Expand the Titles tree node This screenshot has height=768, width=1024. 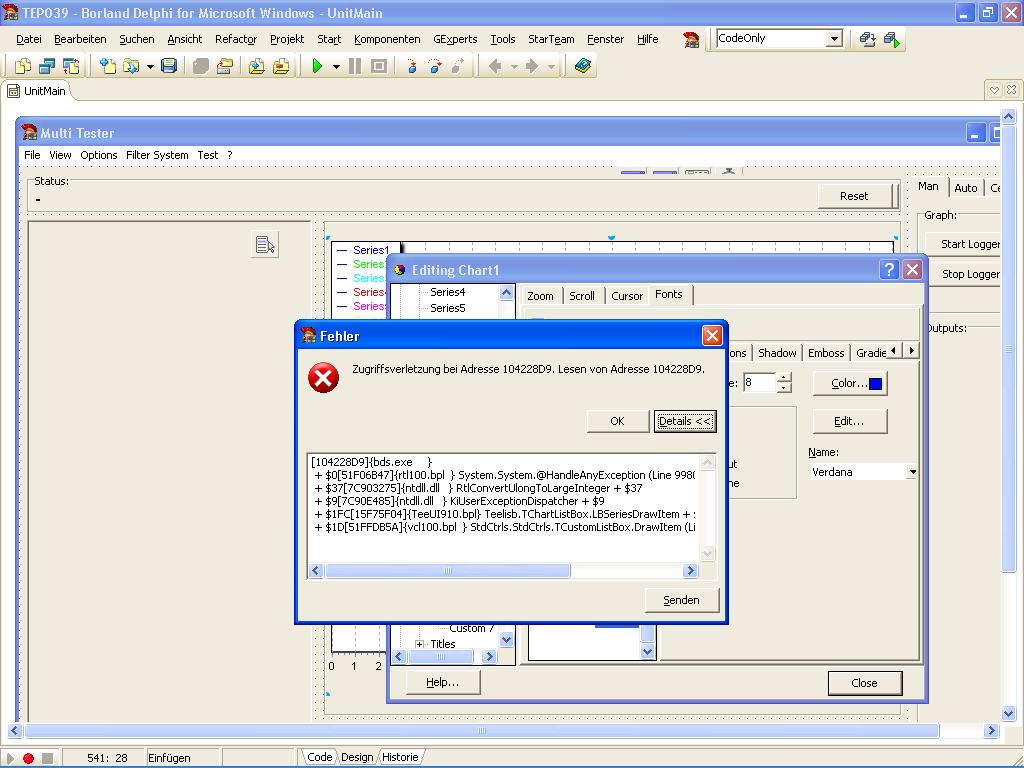(419, 644)
